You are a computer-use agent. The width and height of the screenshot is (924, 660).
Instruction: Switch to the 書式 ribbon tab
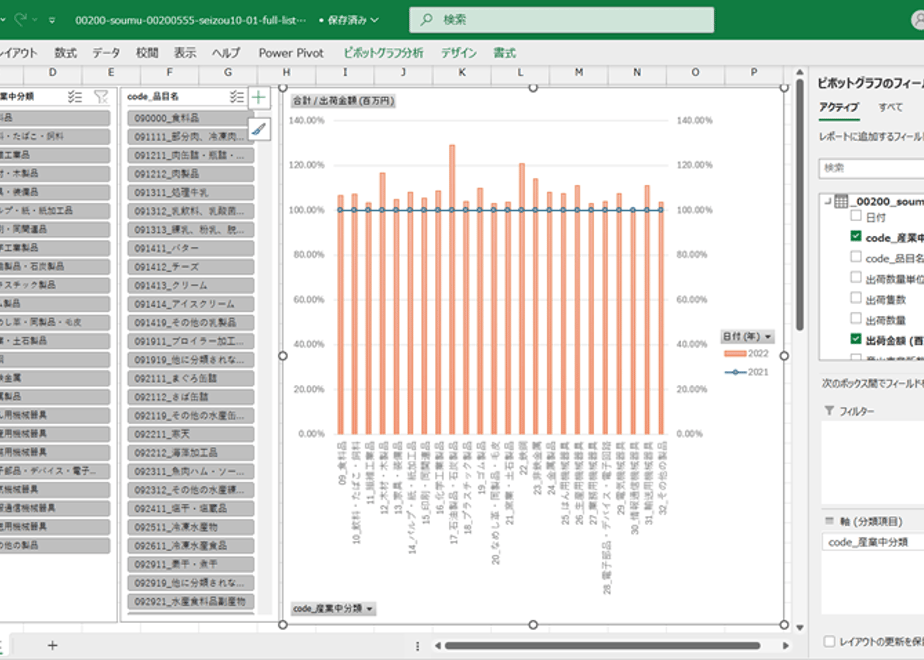coord(504,53)
